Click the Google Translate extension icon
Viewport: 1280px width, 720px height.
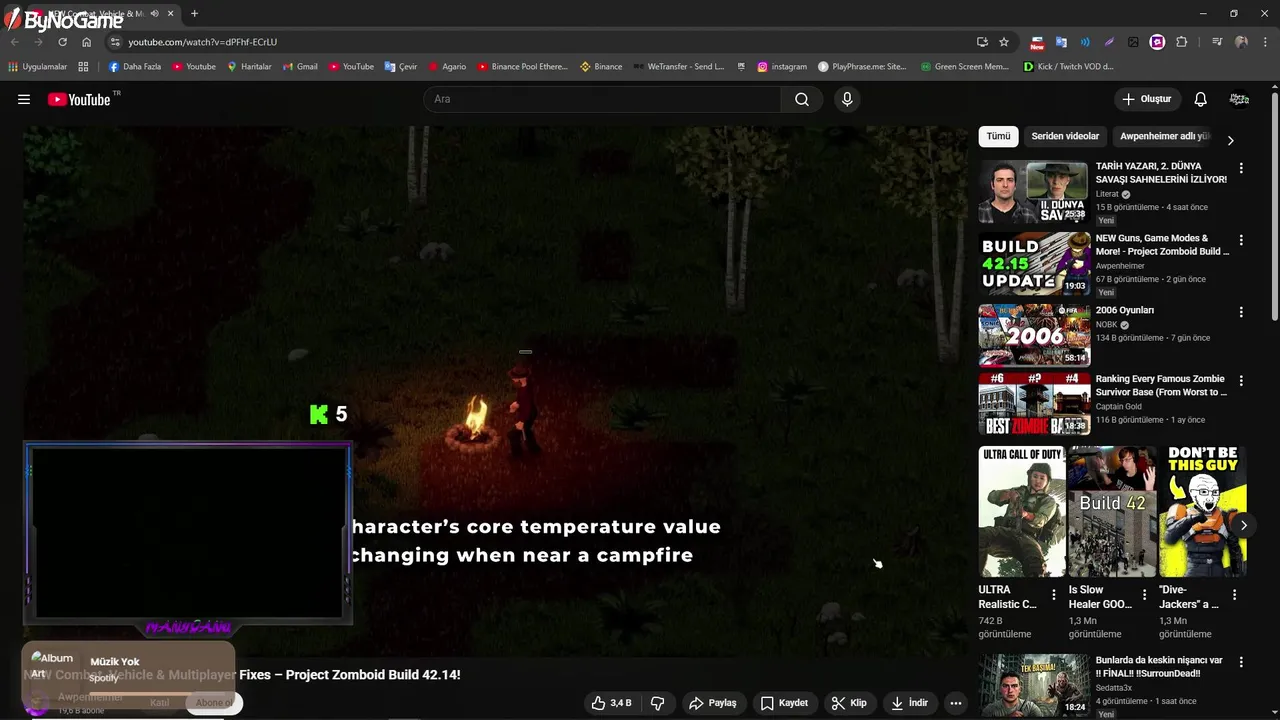[x=1061, y=42]
